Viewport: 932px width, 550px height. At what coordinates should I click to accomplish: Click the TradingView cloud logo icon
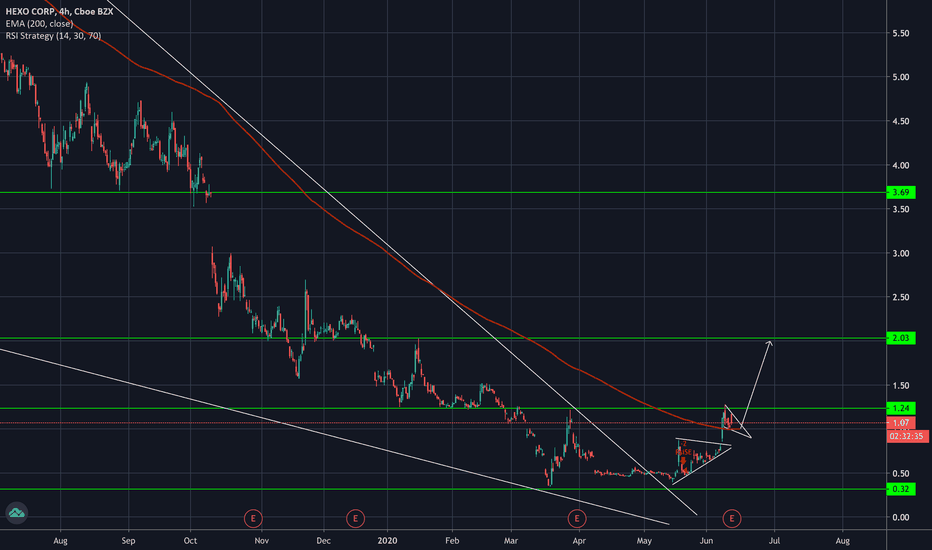[x=16, y=513]
